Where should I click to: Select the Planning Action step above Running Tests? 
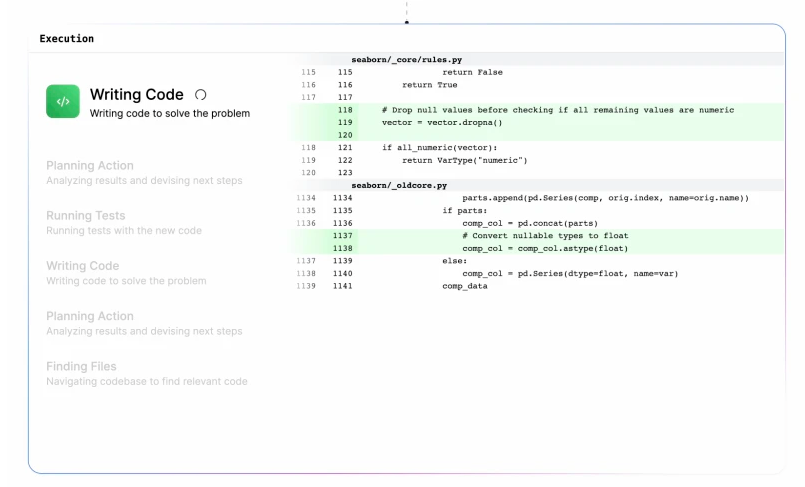tap(90, 166)
